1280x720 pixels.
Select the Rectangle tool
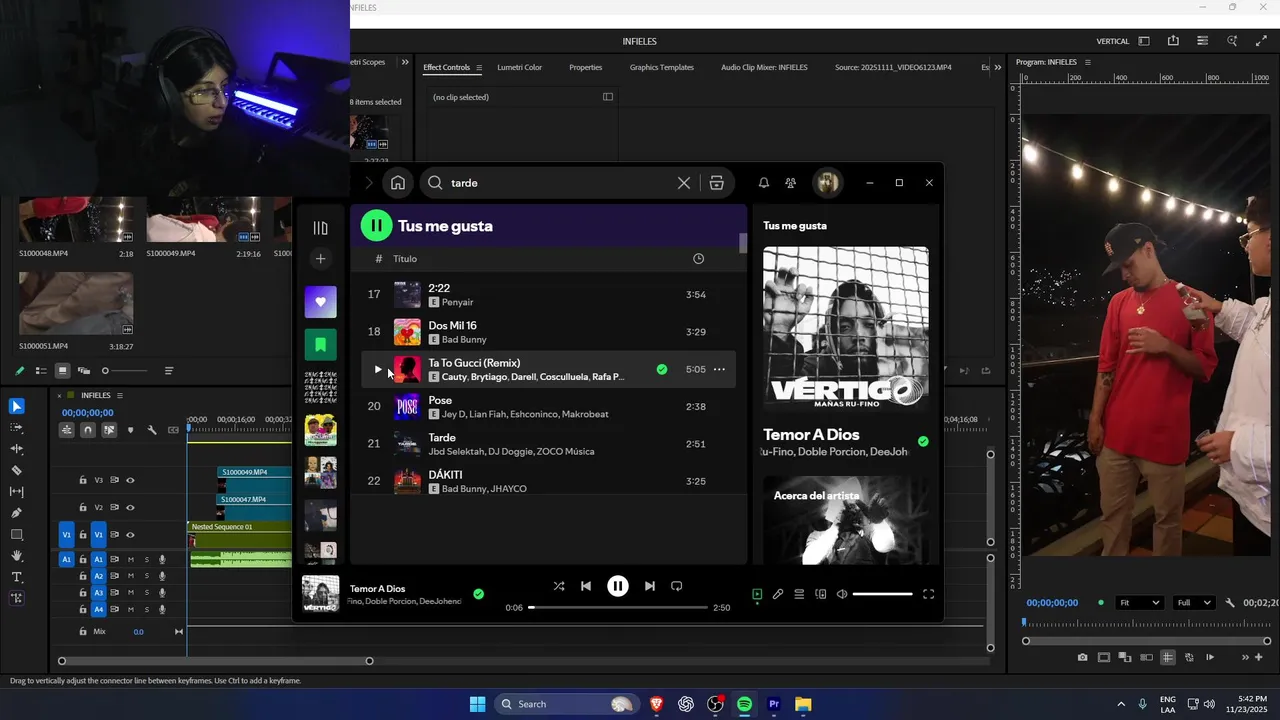pyautogui.click(x=16, y=534)
